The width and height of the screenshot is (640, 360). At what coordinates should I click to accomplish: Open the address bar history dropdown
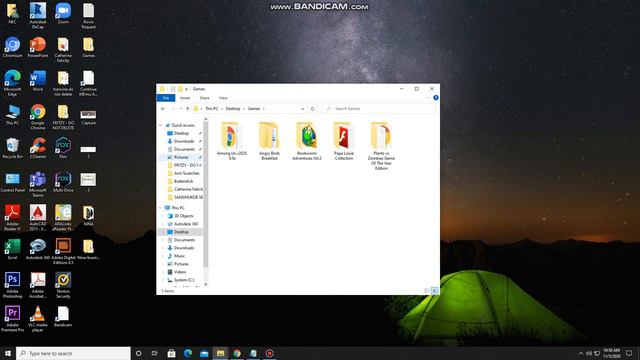[x=302, y=109]
